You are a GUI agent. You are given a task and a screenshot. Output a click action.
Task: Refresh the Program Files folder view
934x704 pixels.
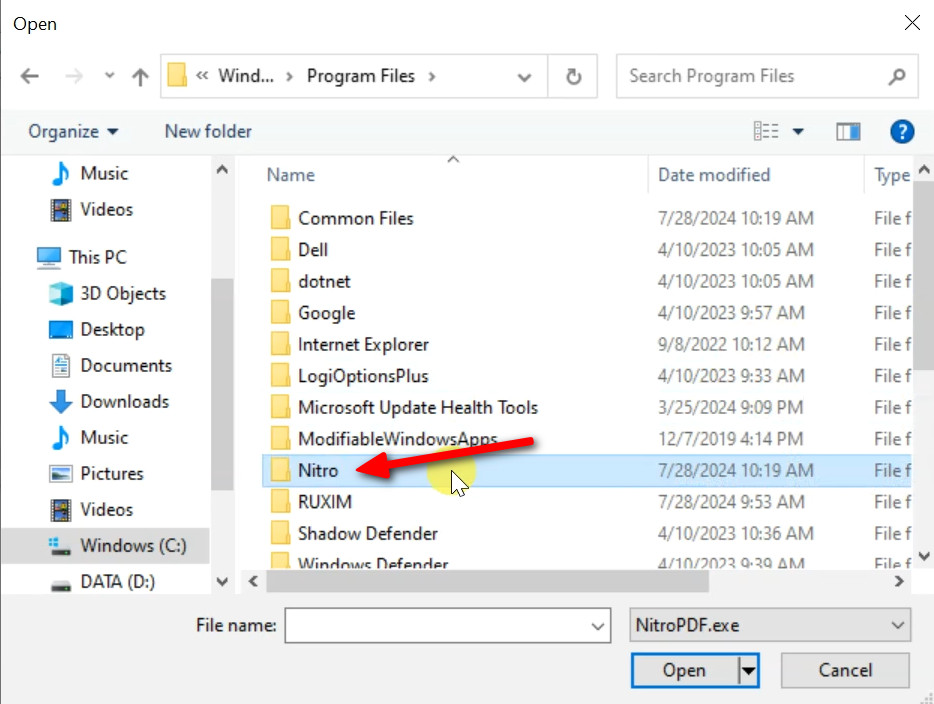point(573,77)
